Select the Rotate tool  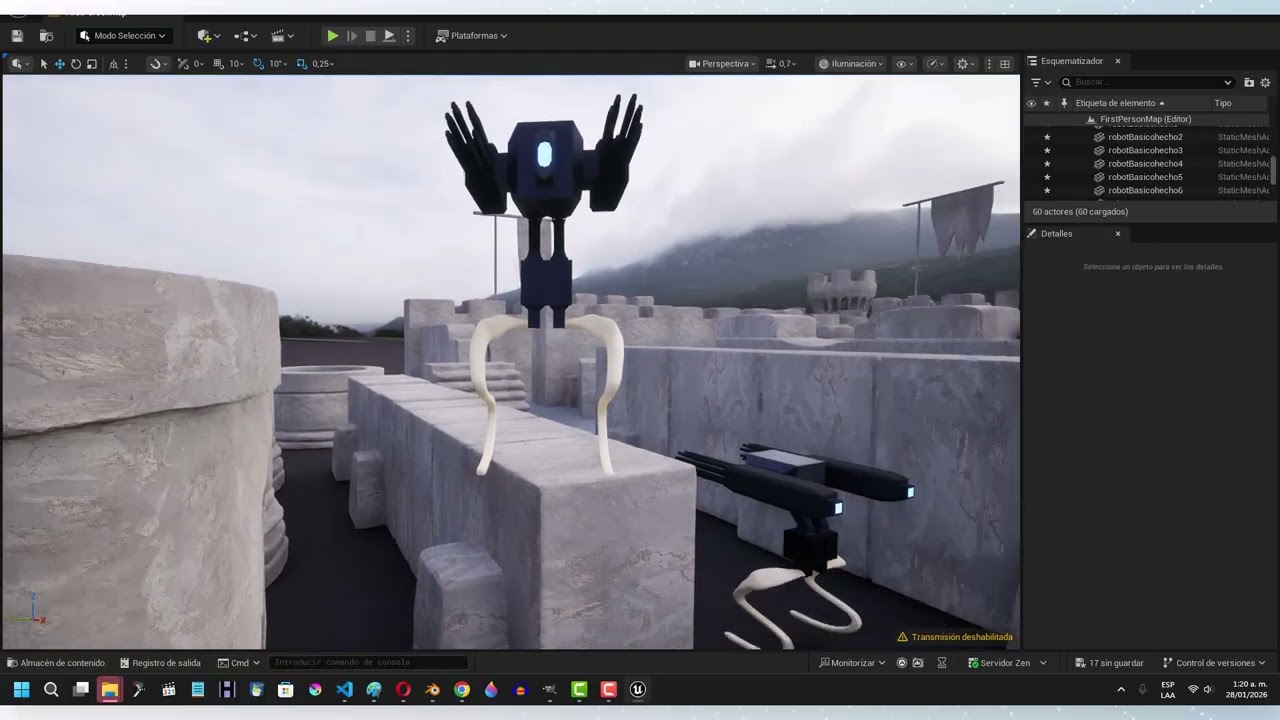coord(76,64)
